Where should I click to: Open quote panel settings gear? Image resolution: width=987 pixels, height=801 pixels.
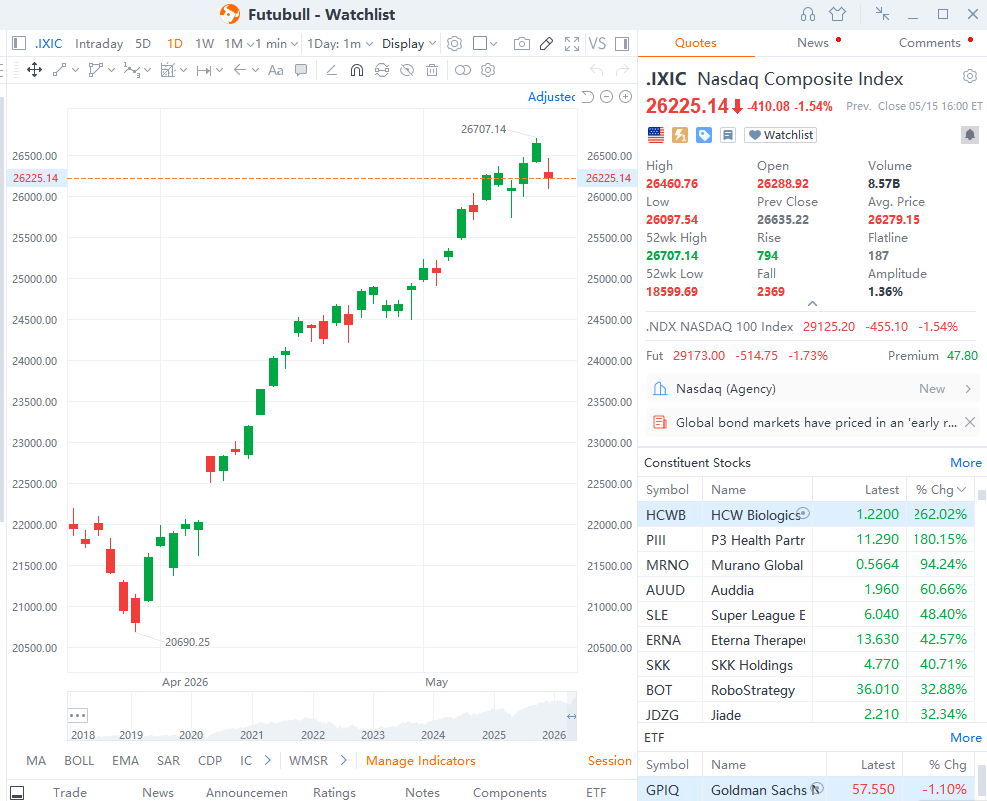[969, 76]
